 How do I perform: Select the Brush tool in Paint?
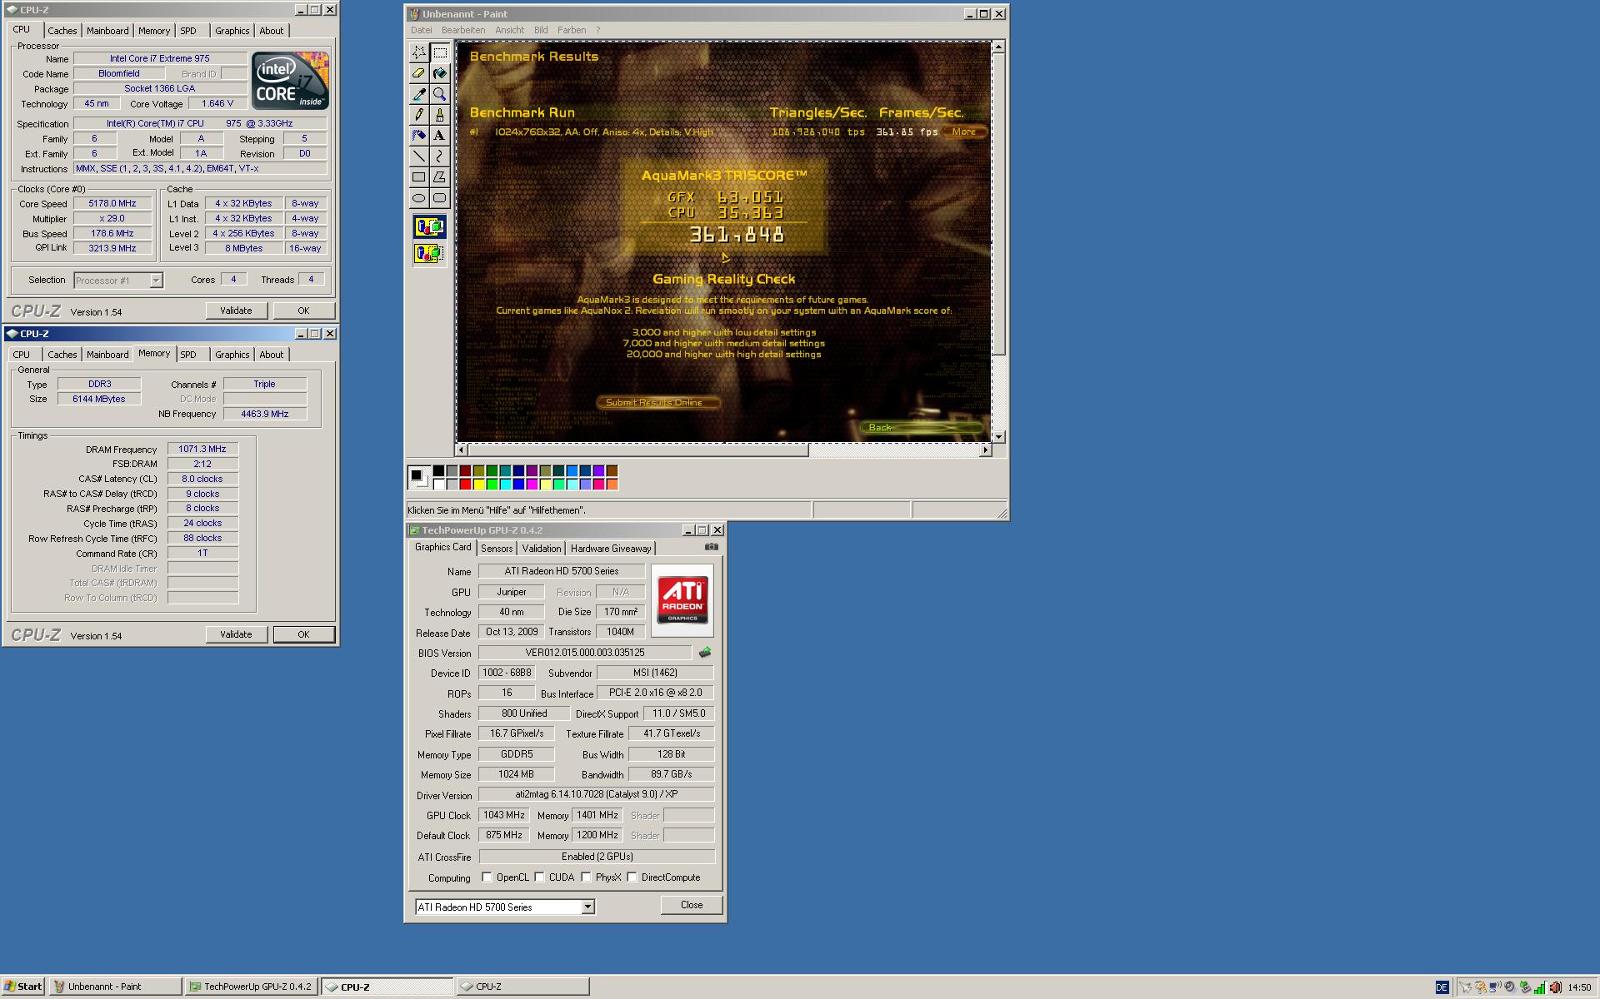click(439, 115)
